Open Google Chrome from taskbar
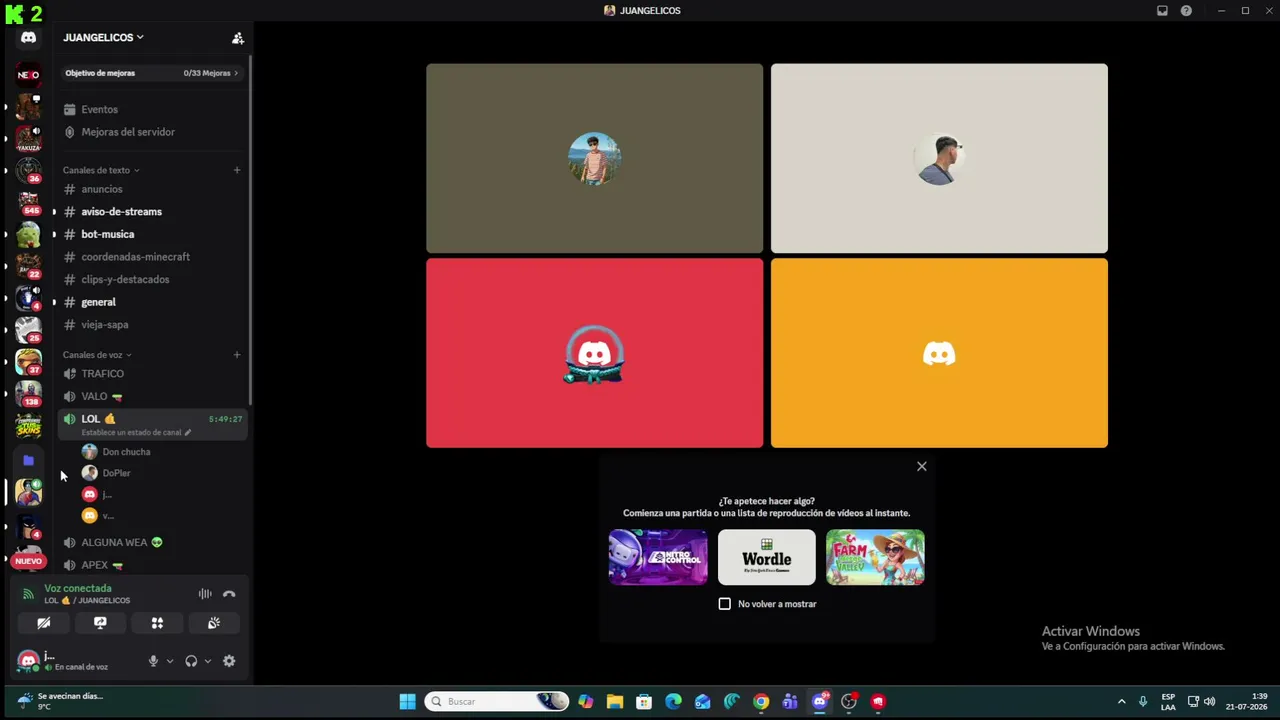The width and height of the screenshot is (1280, 720). click(x=761, y=702)
